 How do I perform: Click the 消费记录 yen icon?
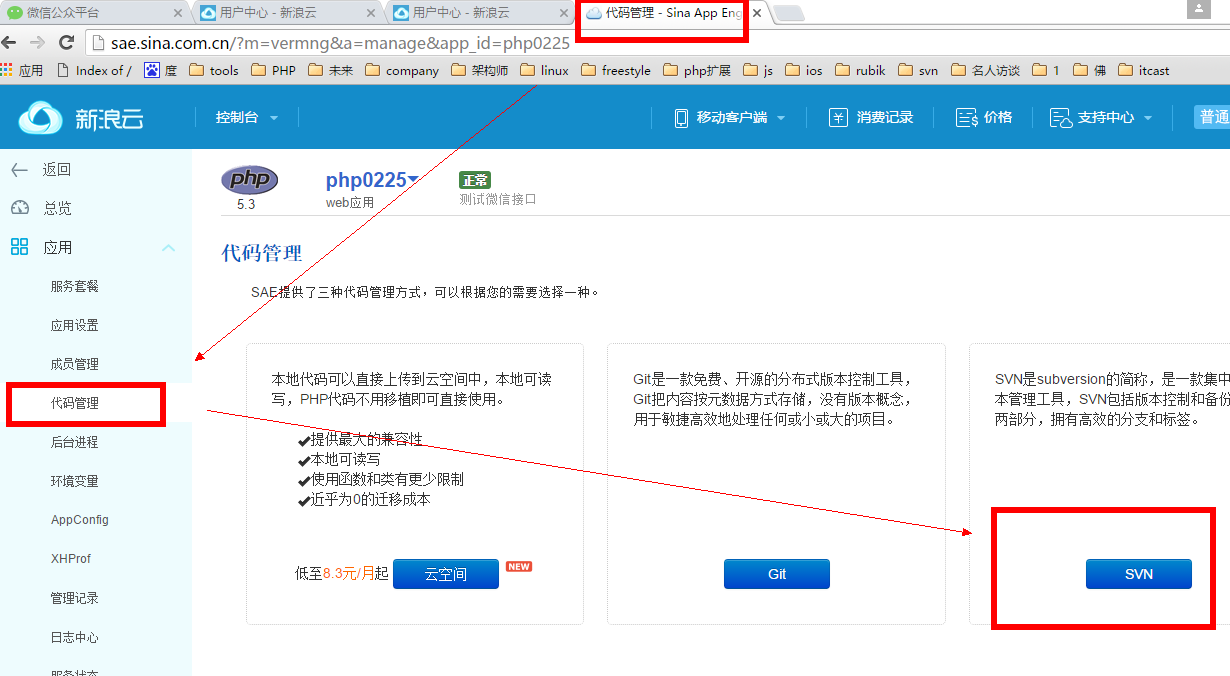tap(838, 118)
